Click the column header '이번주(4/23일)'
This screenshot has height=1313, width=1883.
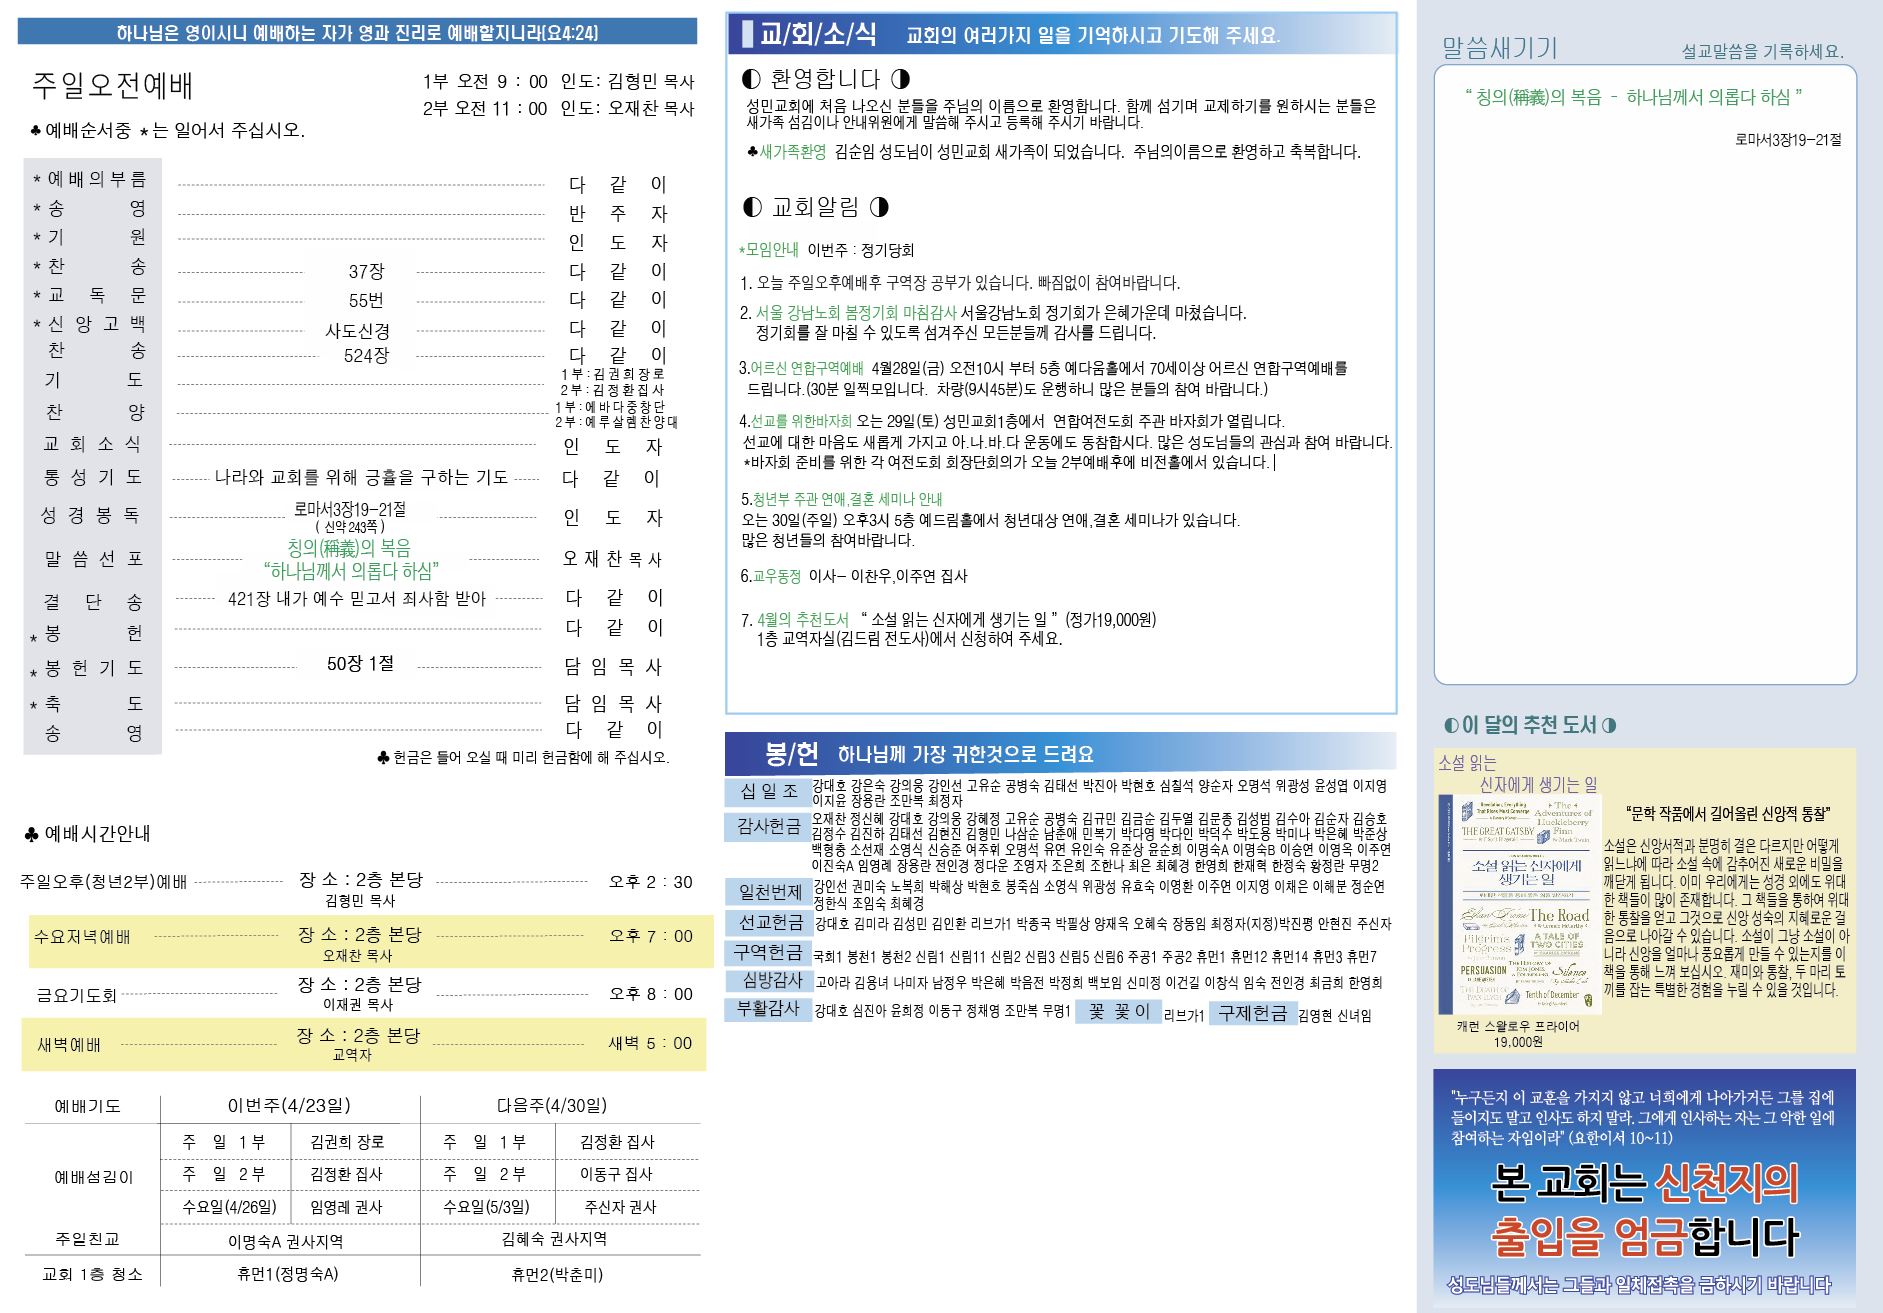[x=289, y=1106]
